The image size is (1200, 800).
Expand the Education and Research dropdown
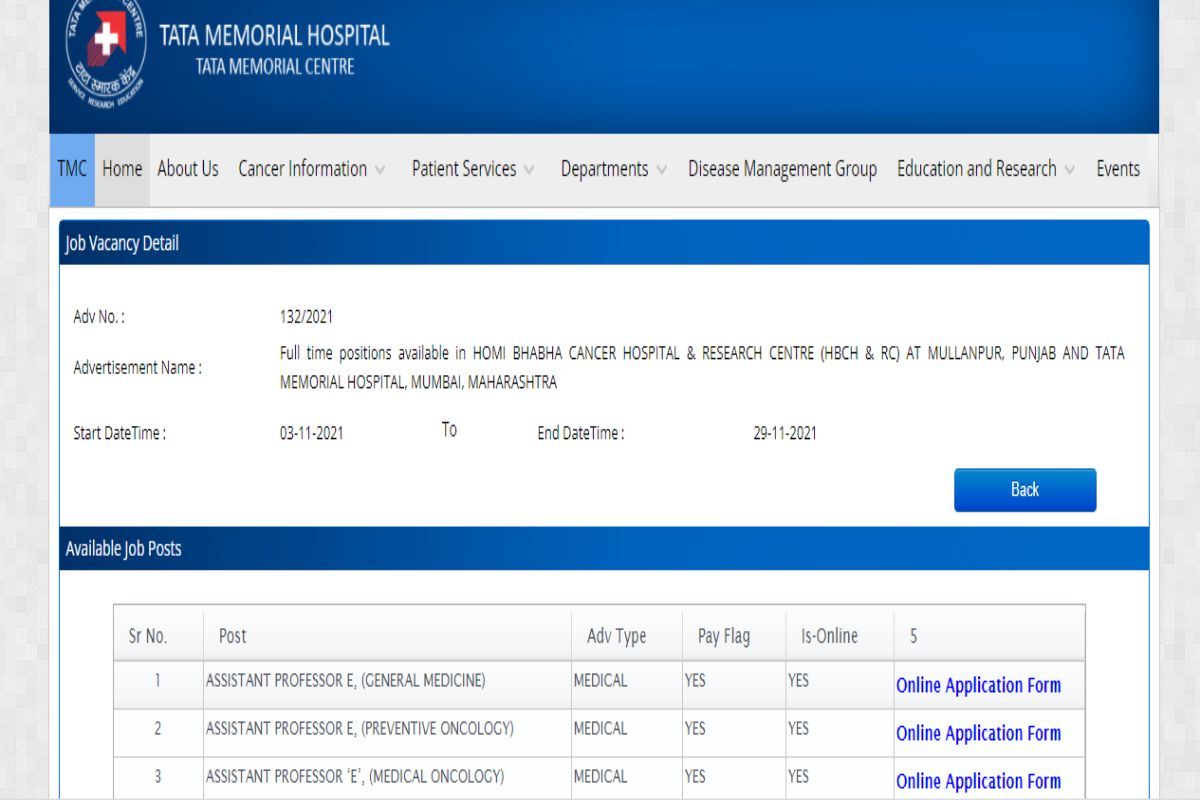pos(986,169)
